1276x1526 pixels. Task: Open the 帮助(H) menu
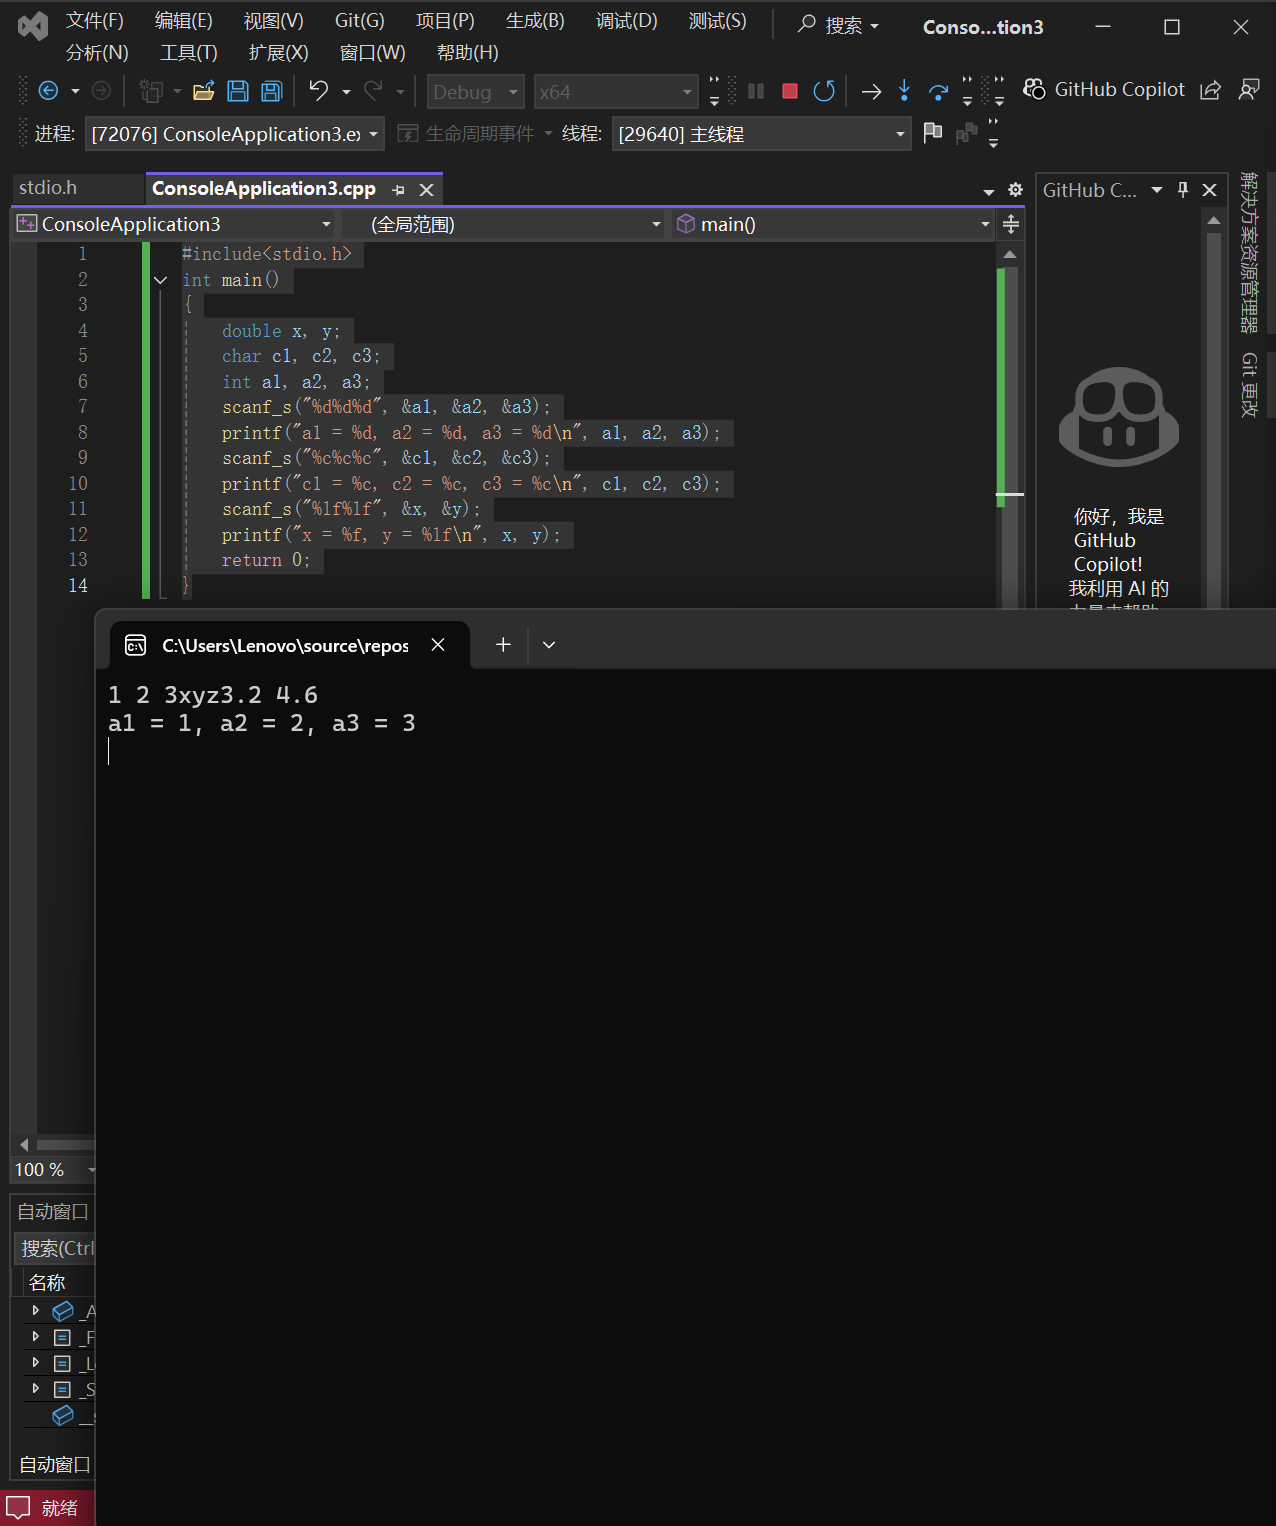(468, 53)
